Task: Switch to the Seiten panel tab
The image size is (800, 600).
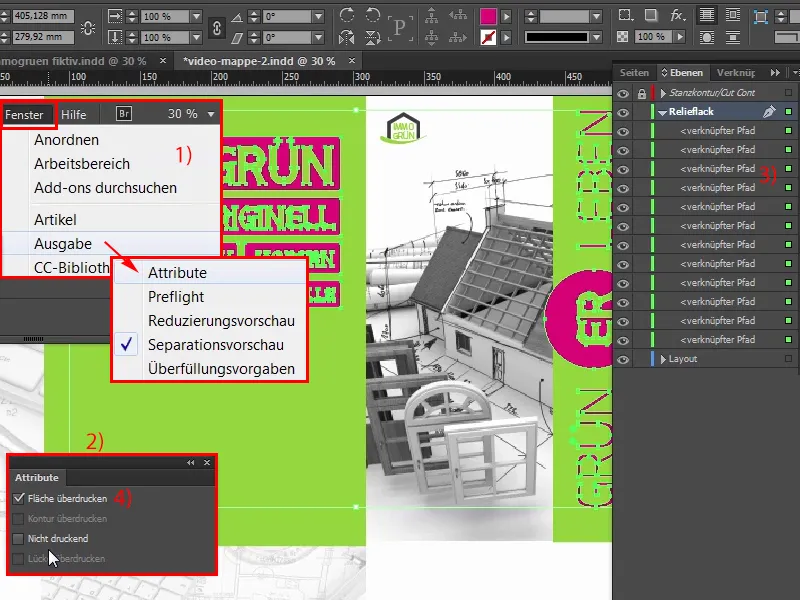Action: [x=634, y=72]
